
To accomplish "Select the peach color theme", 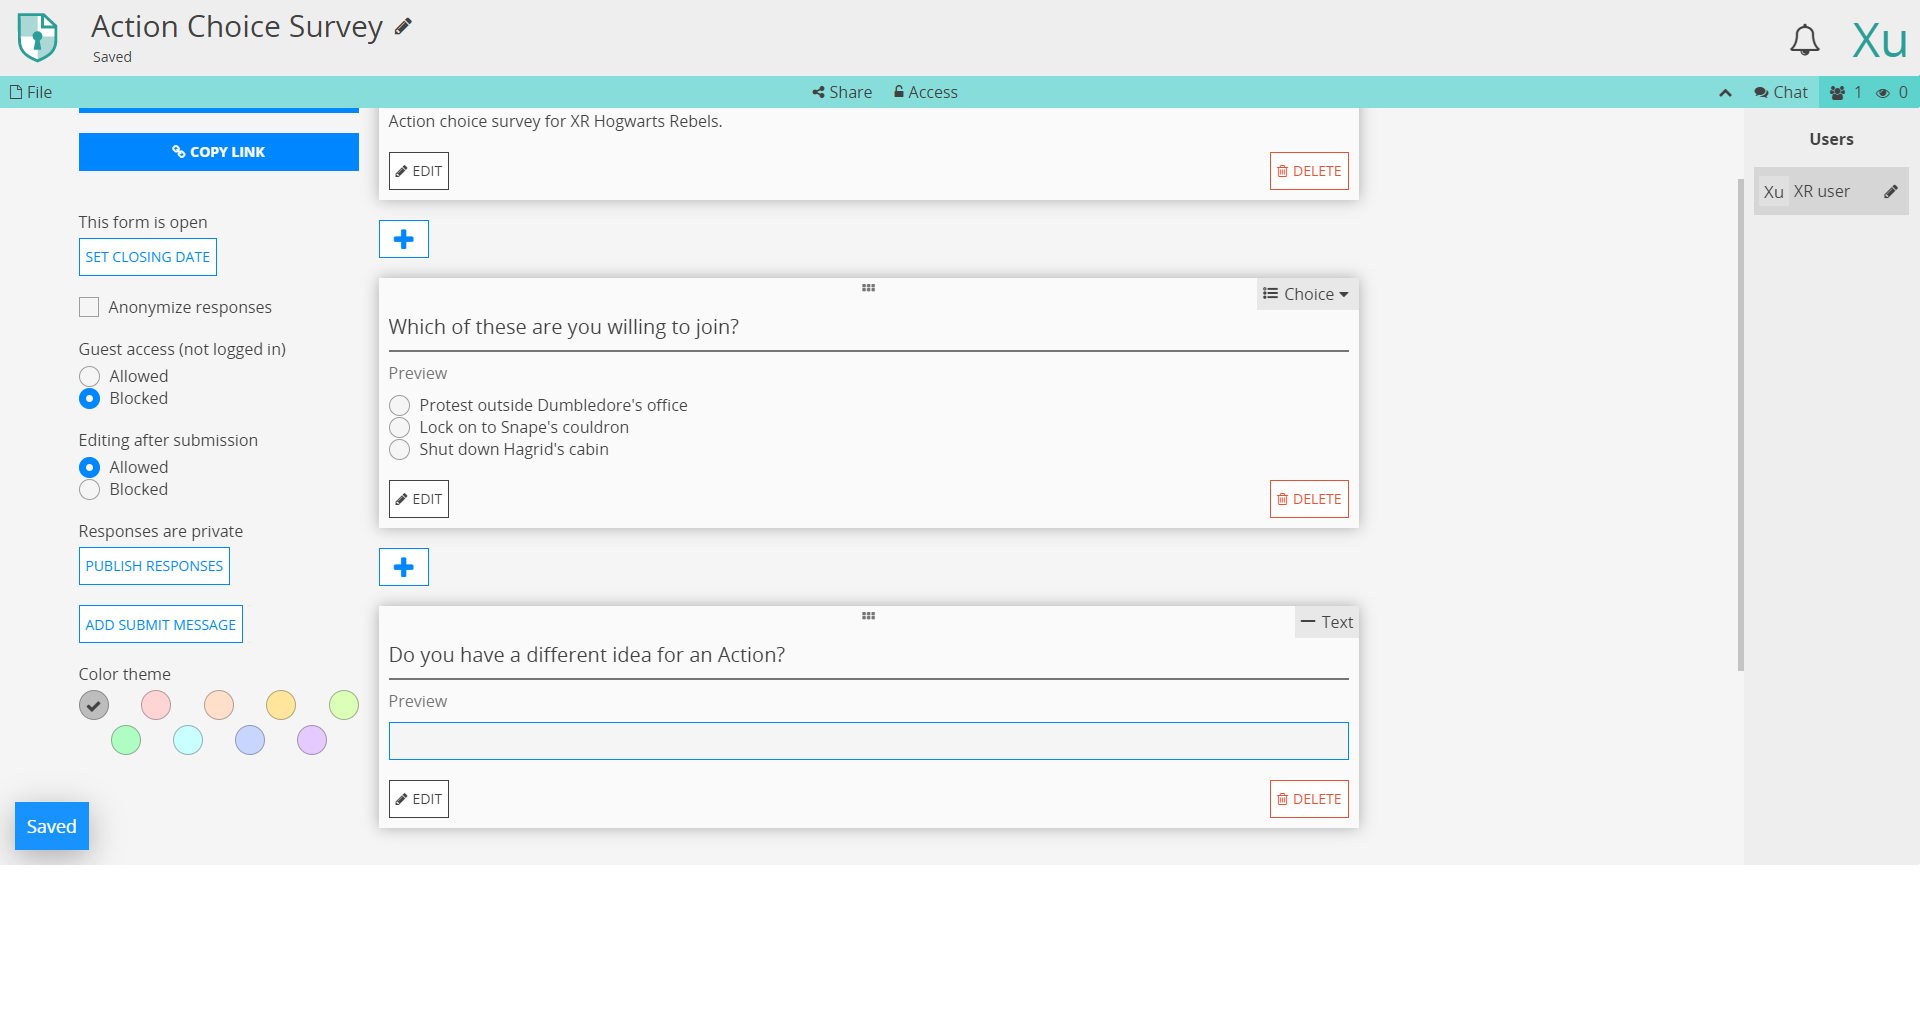I will [219, 705].
